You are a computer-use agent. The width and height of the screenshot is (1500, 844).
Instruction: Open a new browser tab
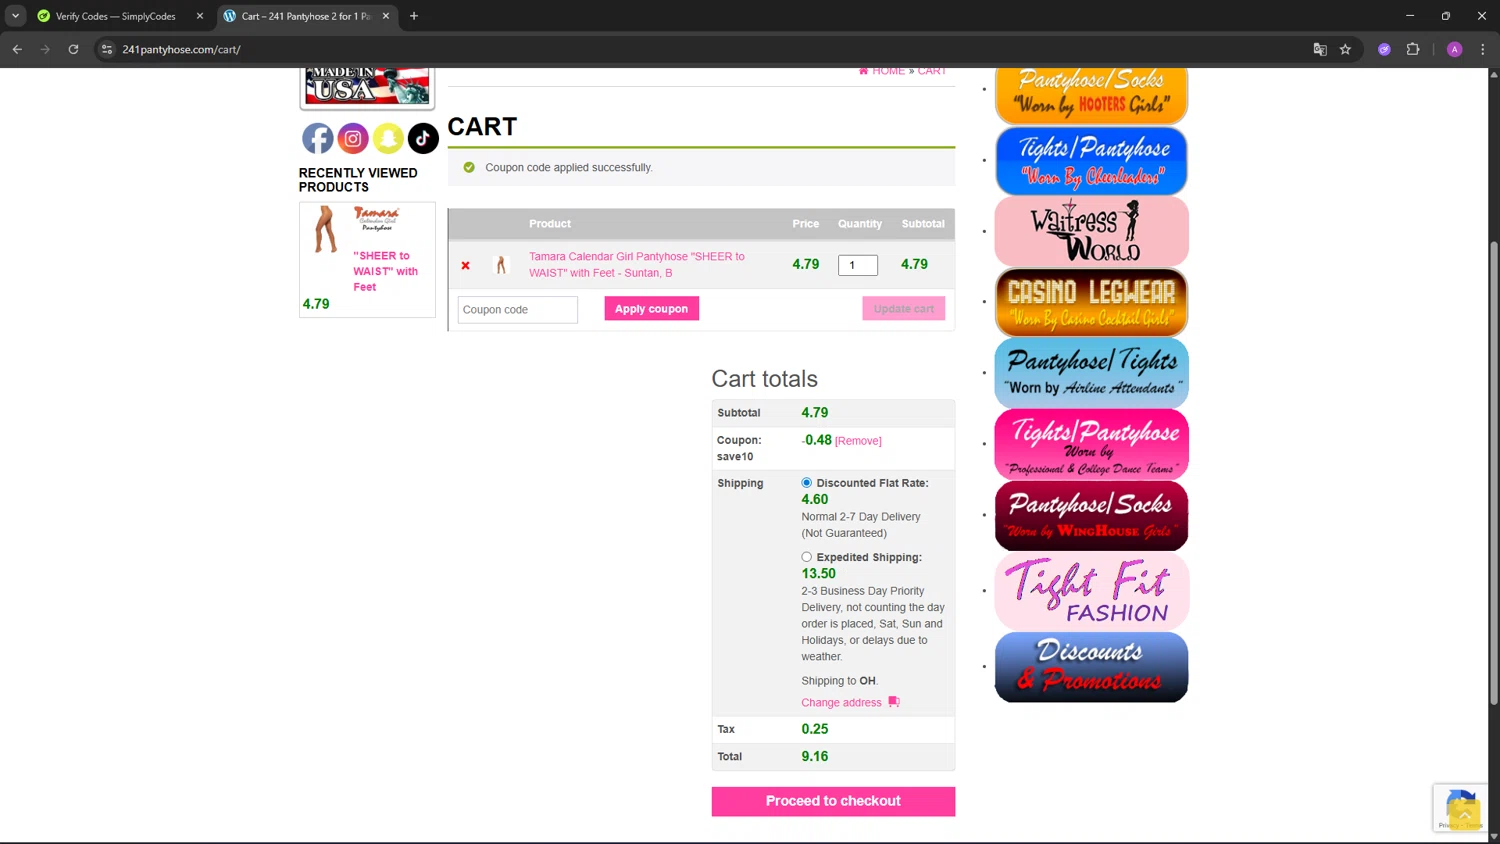414,16
